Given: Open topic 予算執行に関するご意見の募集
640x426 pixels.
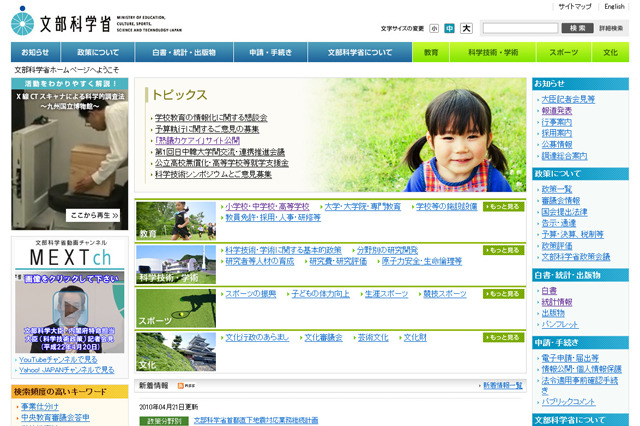Looking at the screenshot, I should 207,129.
